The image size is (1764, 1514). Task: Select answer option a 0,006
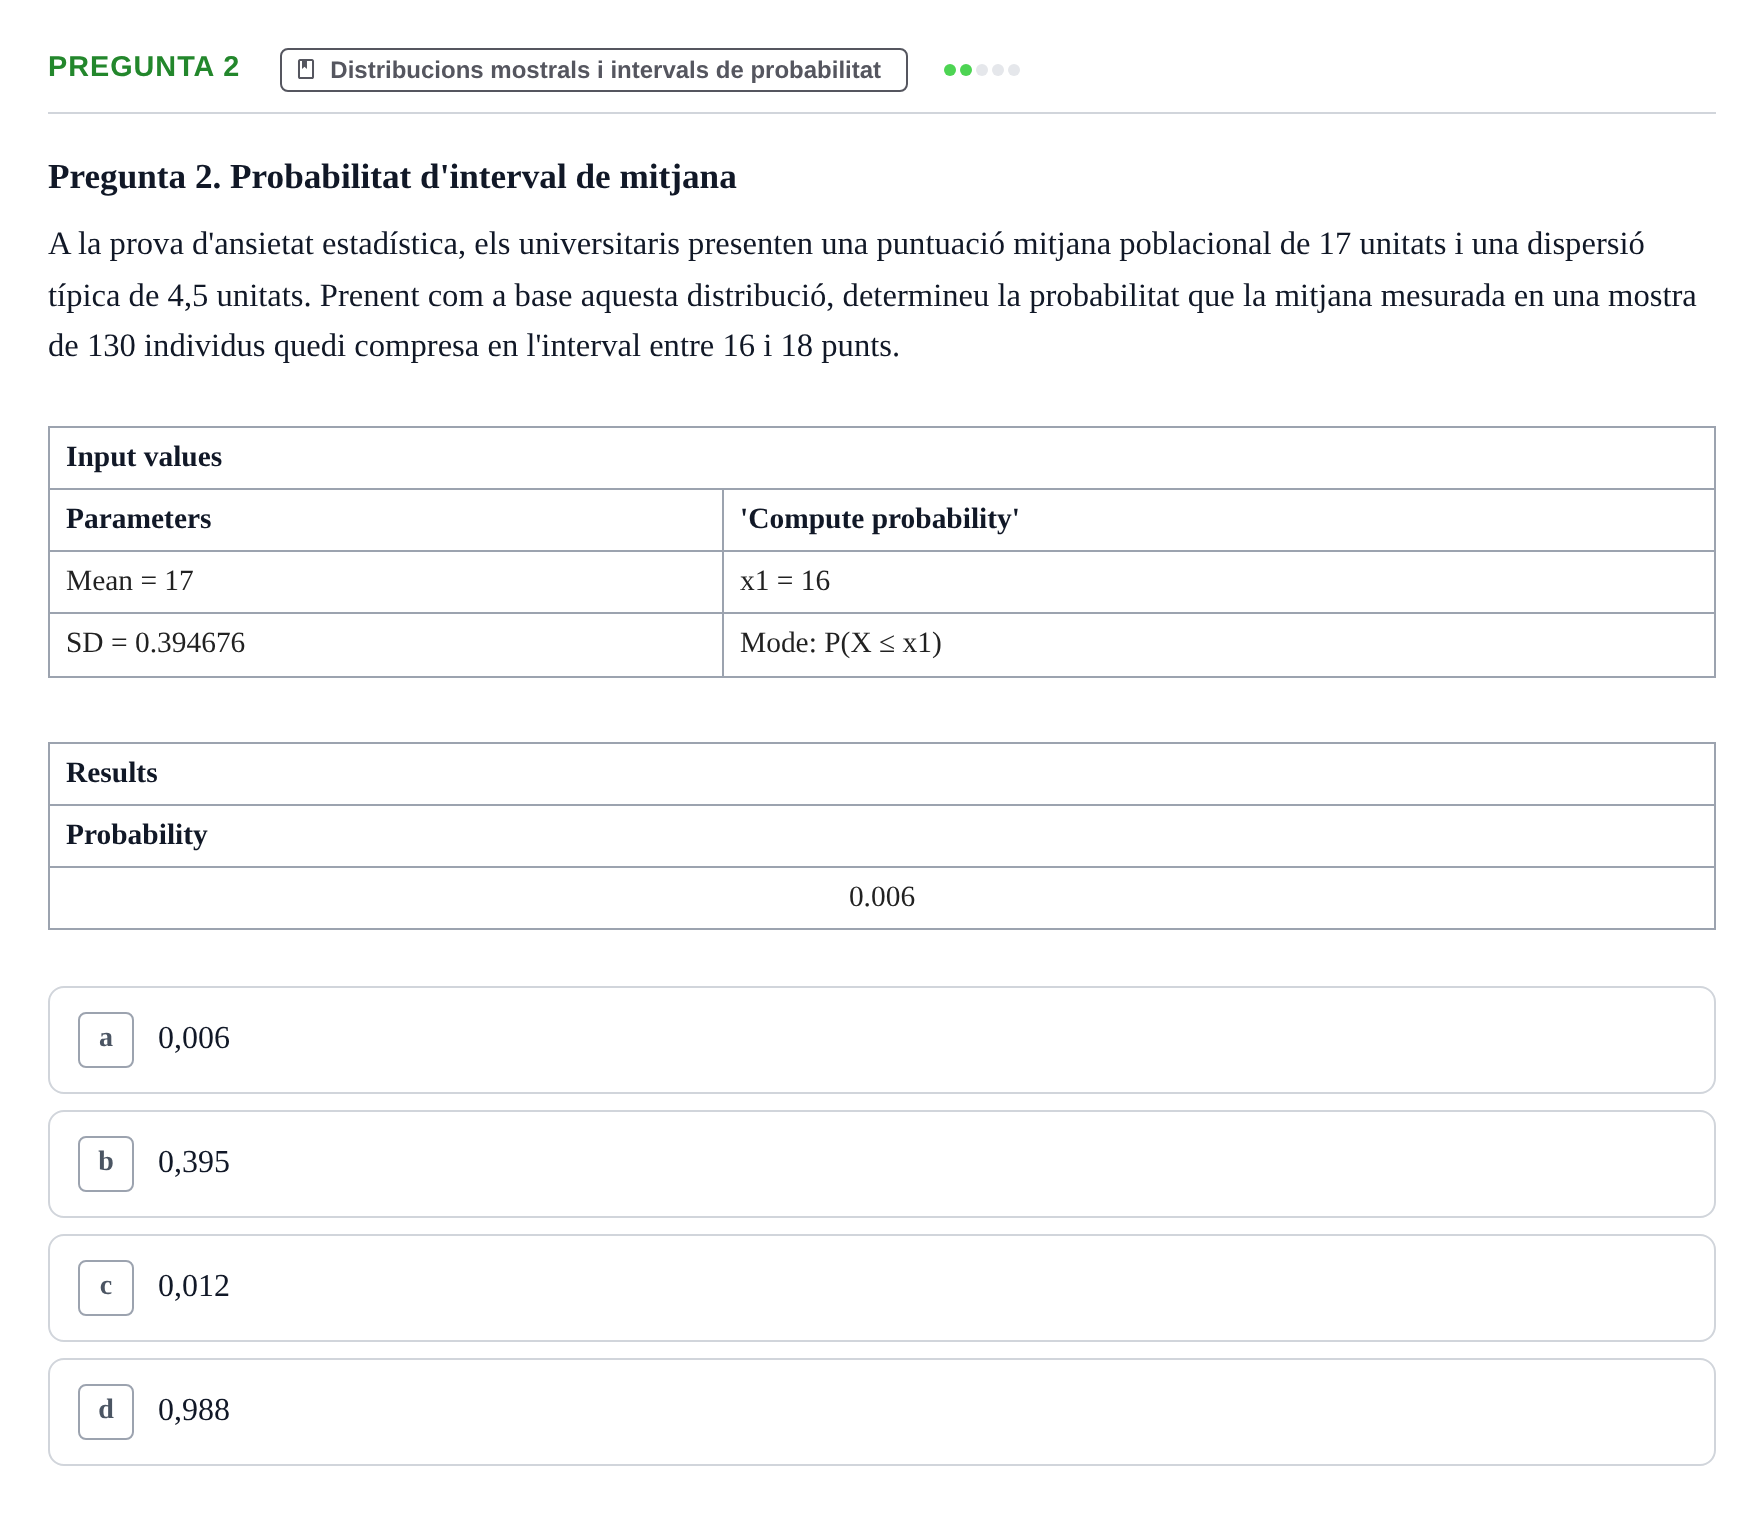881,1040
